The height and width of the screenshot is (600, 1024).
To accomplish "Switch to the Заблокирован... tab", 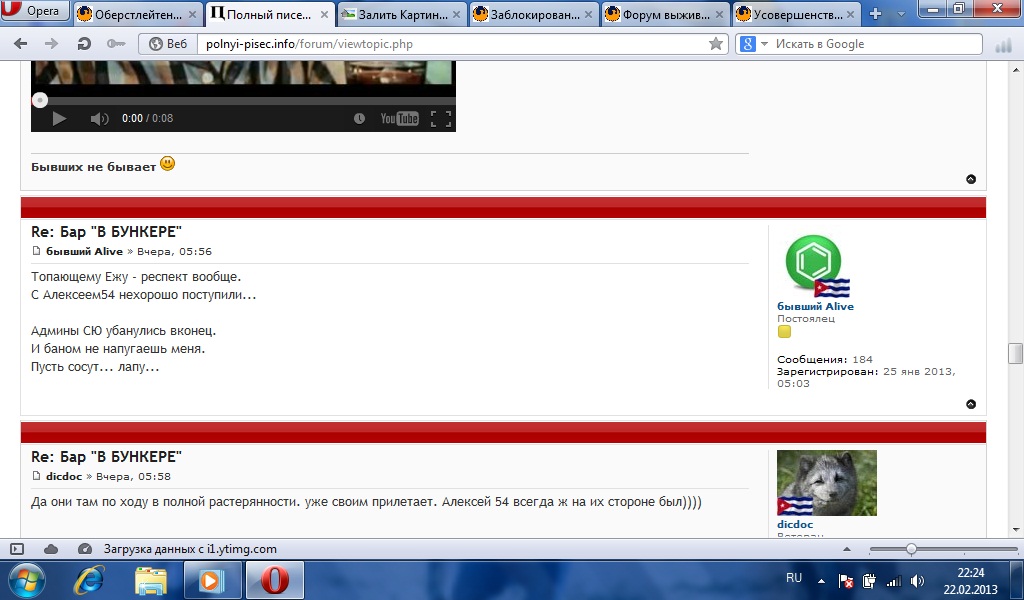I will coord(534,14).
